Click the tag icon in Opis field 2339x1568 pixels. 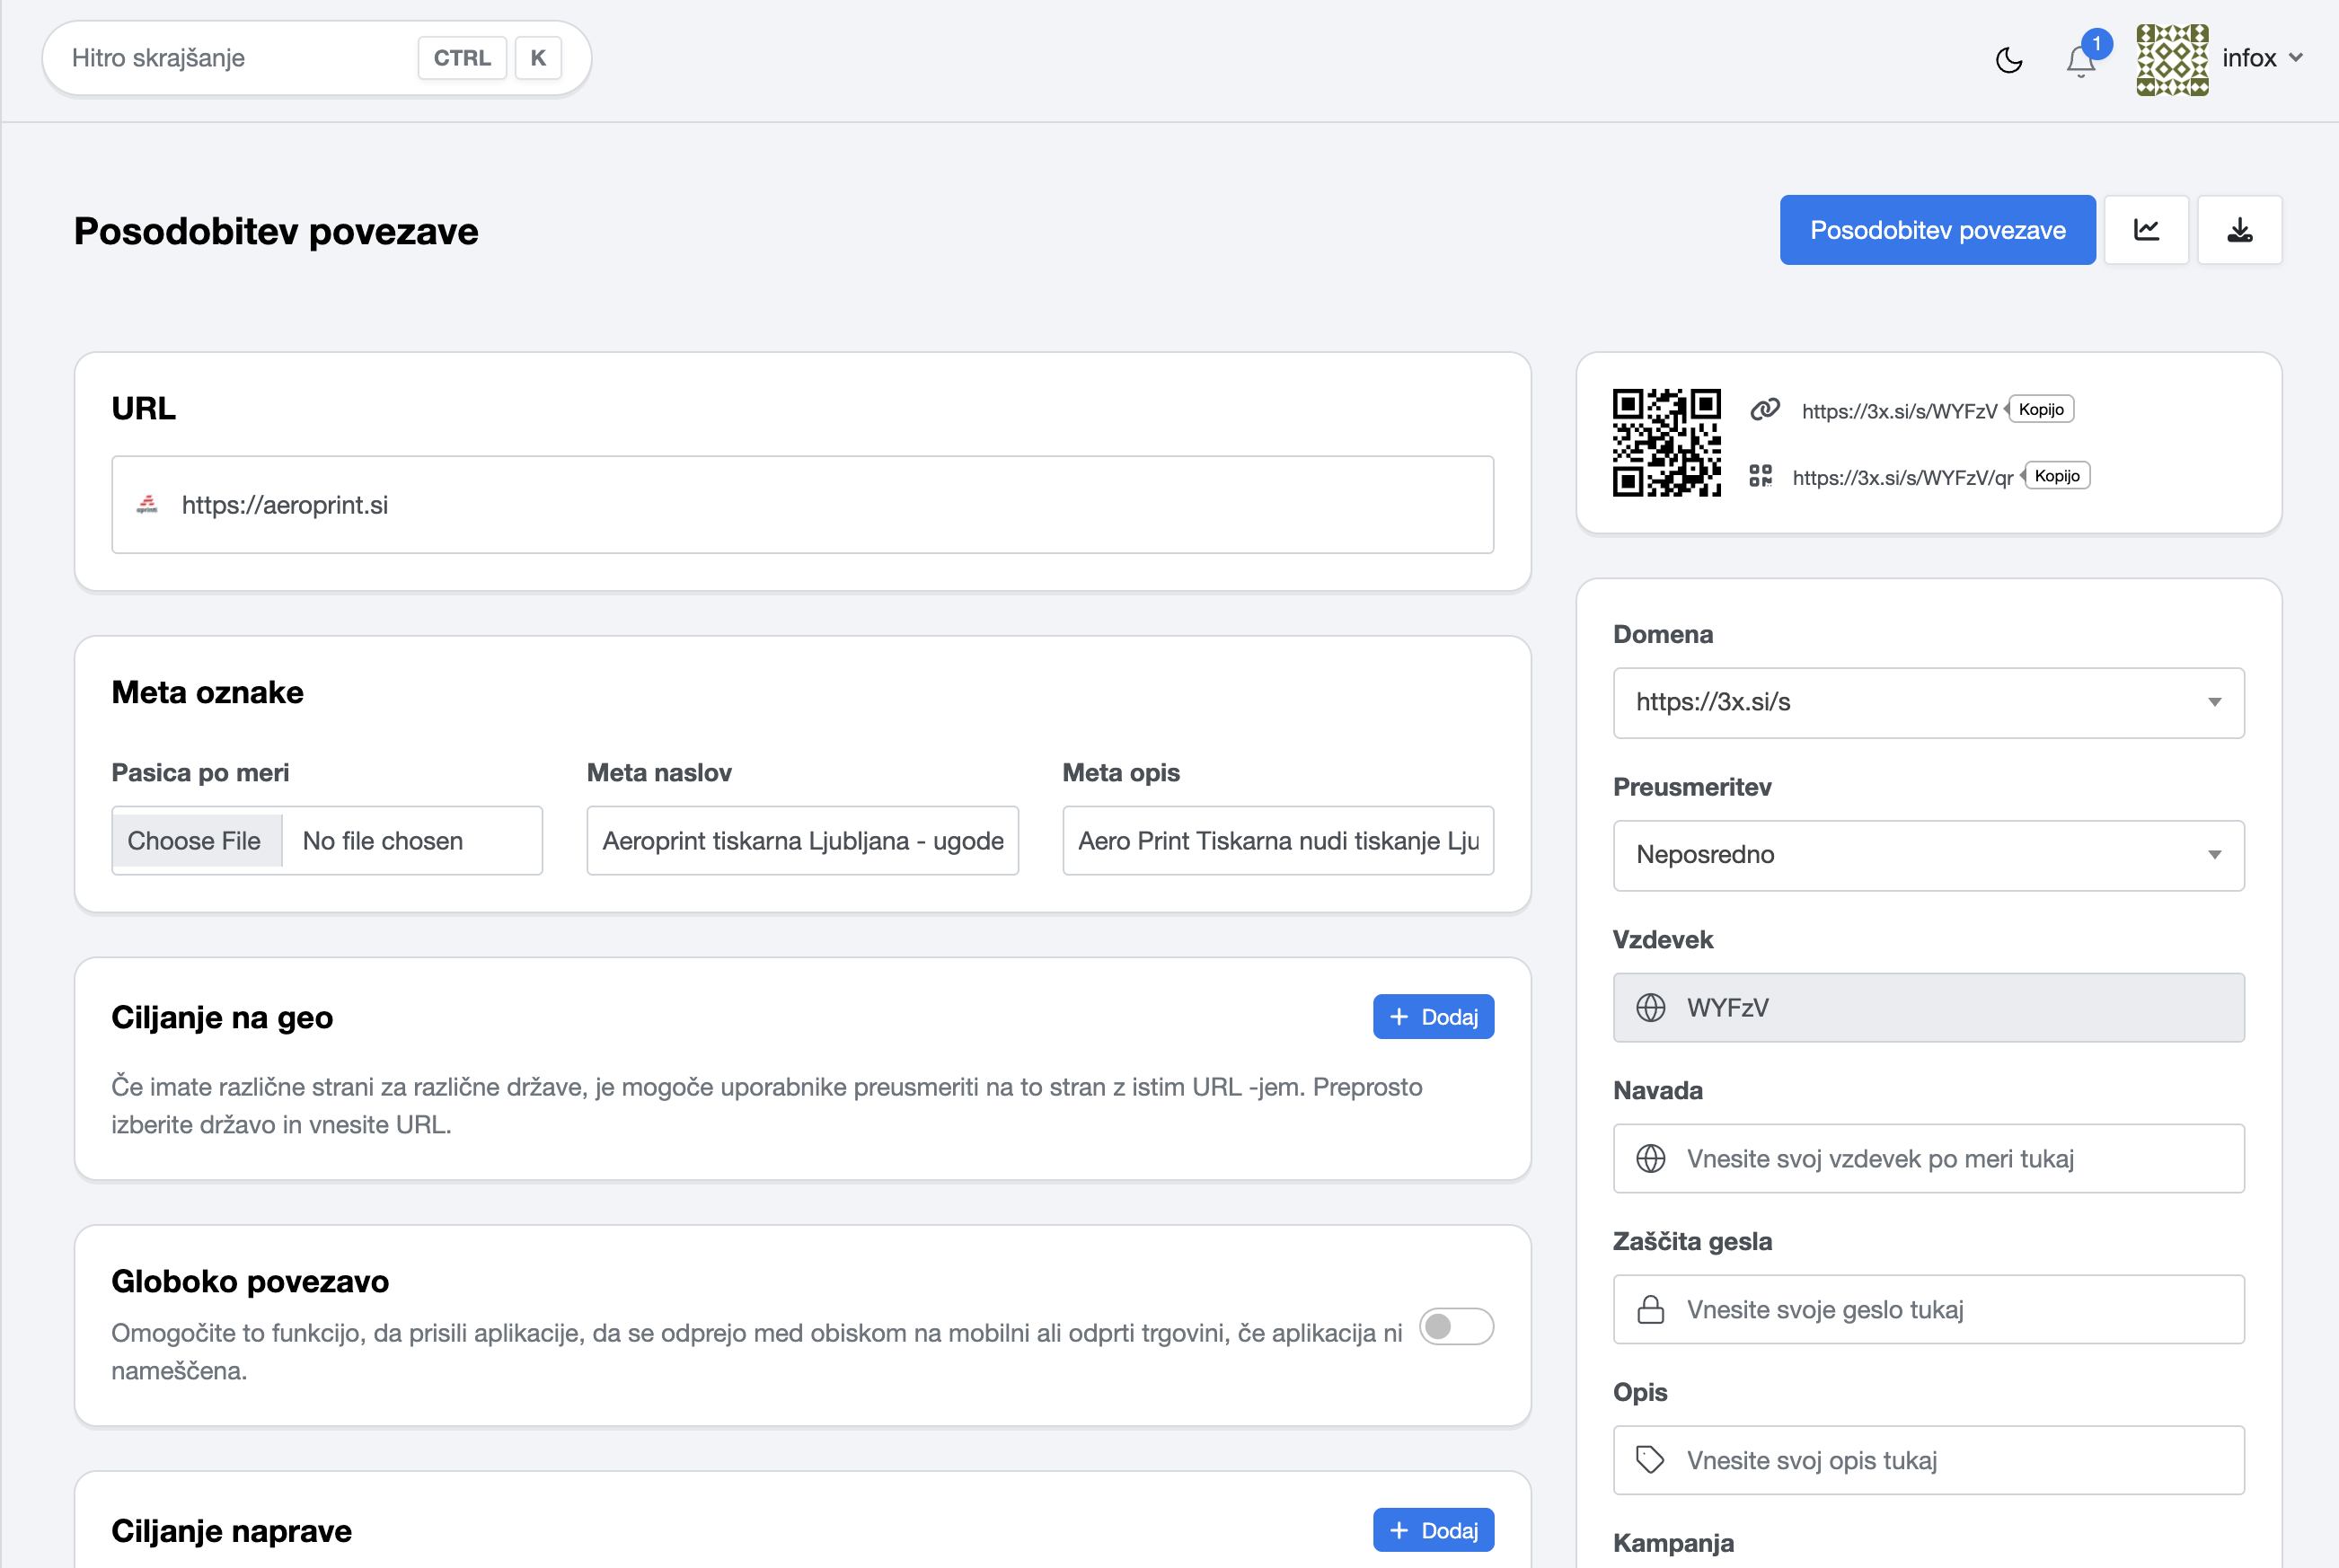(1651, 1460)
